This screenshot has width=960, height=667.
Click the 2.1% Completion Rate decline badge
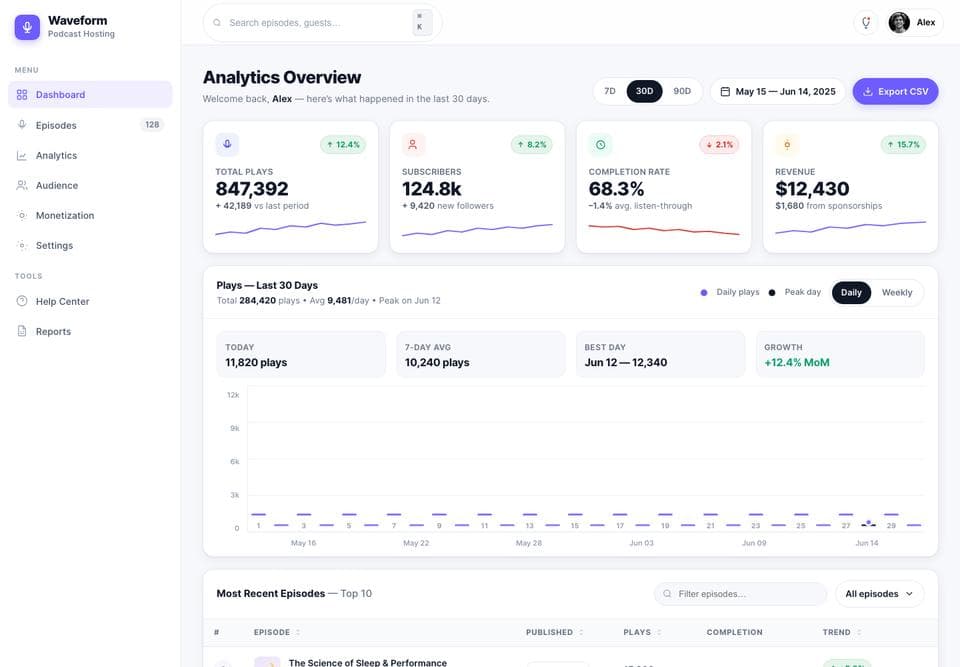tap(719, 145)
